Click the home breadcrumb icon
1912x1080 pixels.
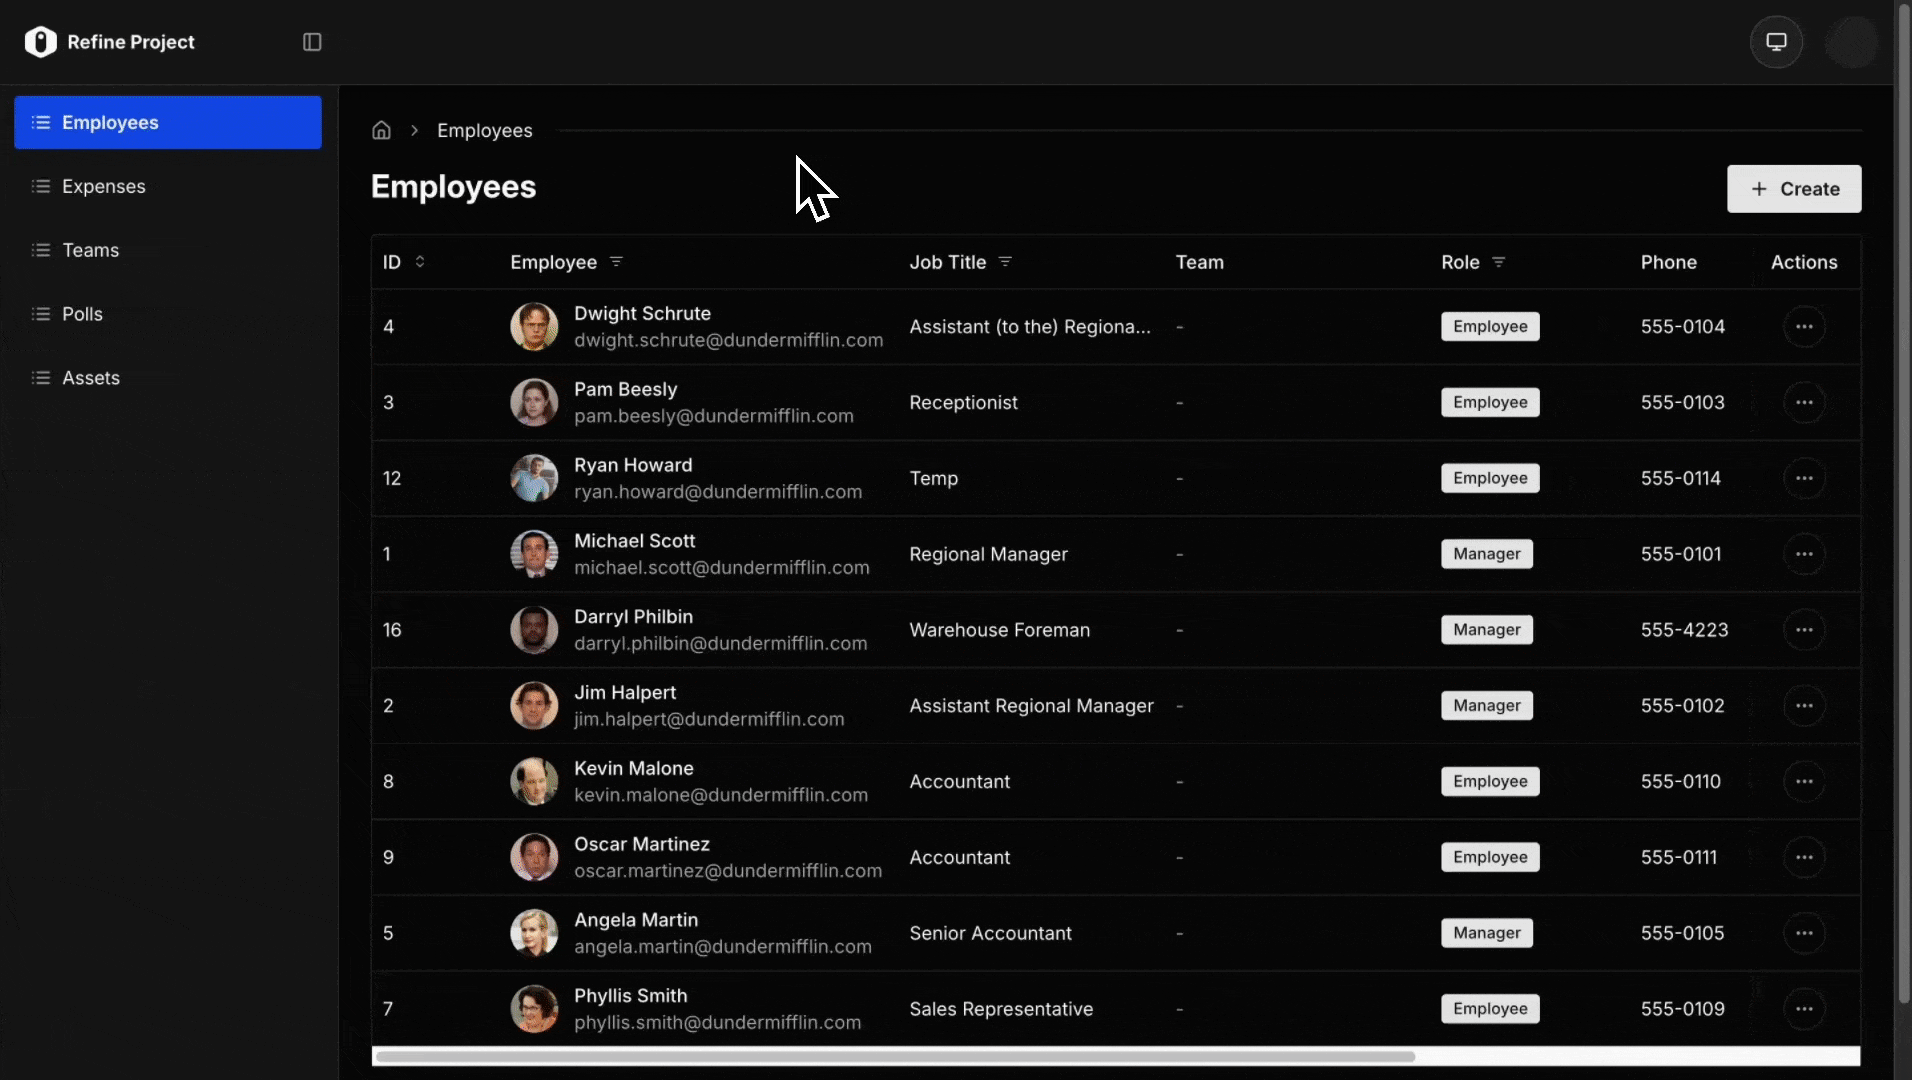[x=381, y=131]
